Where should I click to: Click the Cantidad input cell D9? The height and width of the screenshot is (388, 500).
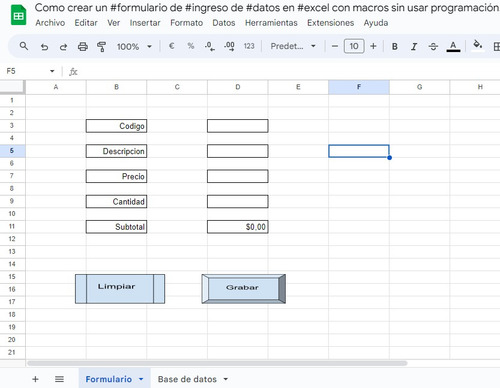[x=237, y=201]
